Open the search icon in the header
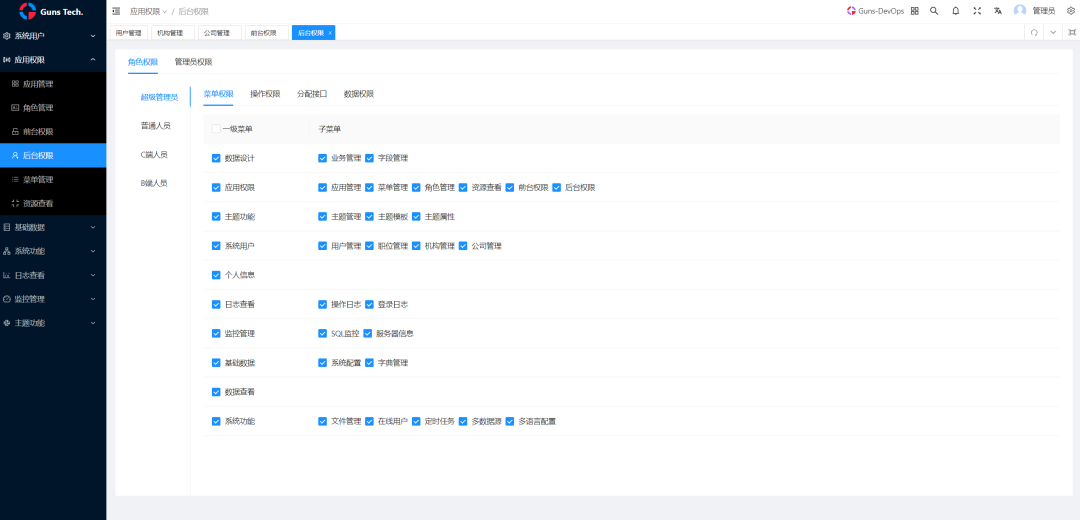 [x=934, y=11]
